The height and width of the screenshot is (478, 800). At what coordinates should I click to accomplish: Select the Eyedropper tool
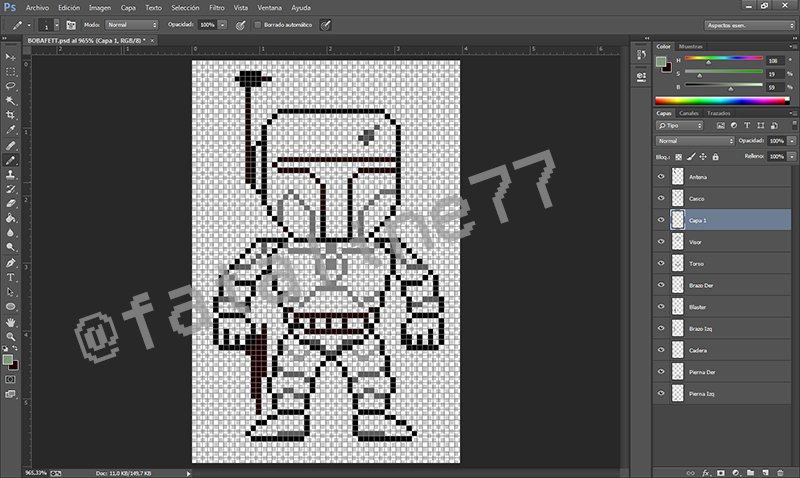[x=10, y=130]
